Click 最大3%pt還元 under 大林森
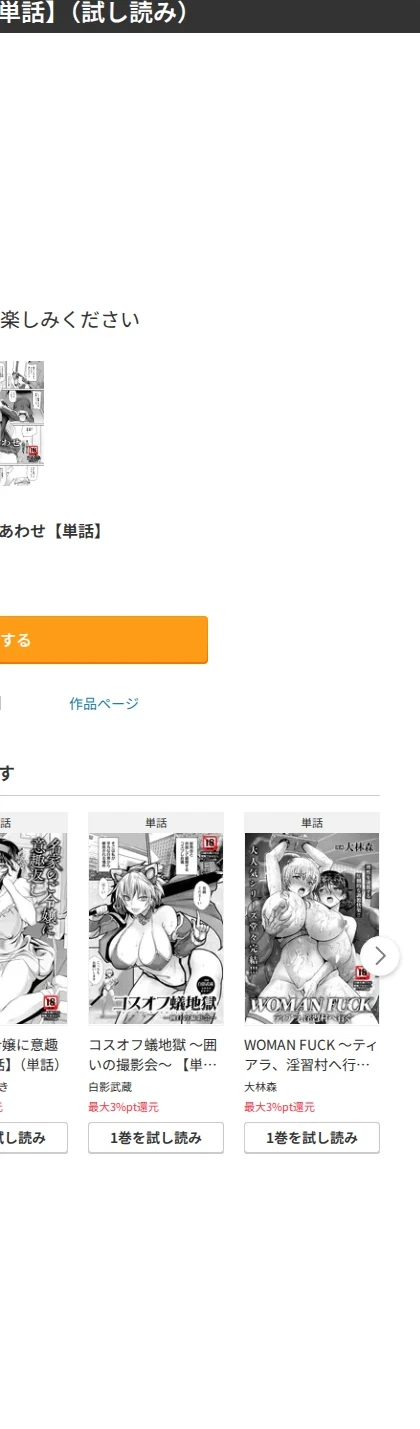Viewport: 420px width, 1429px height. 279,1107
